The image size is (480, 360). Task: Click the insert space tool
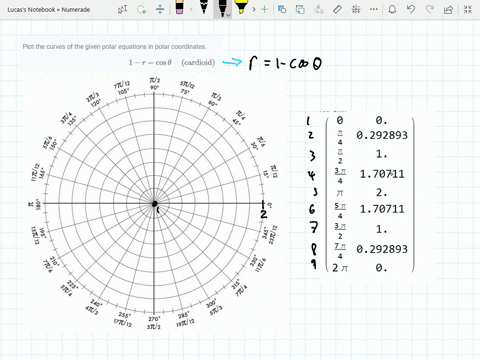pos(160,9)
